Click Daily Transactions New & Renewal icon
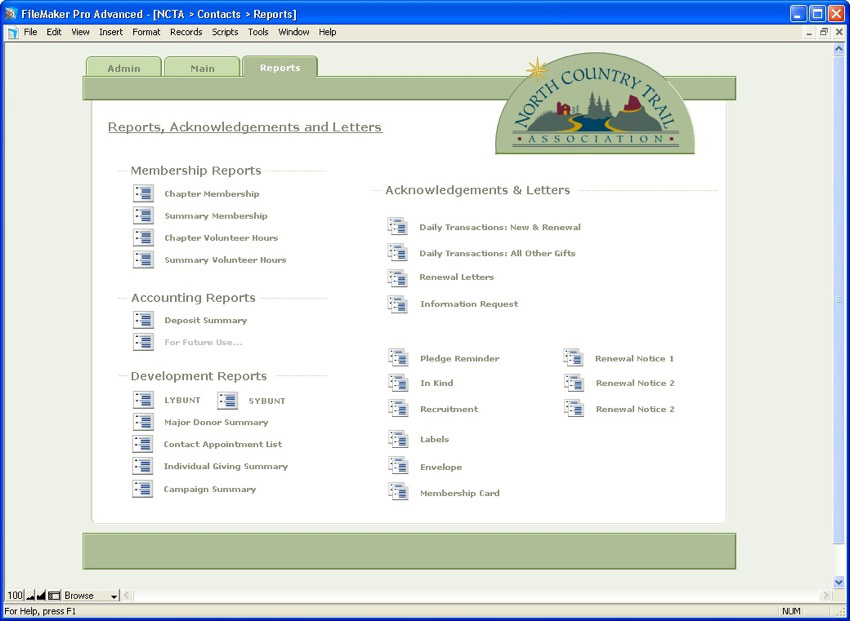Viewport: 850px width, 621px height. pyautogui.click(x=397, y=227)
